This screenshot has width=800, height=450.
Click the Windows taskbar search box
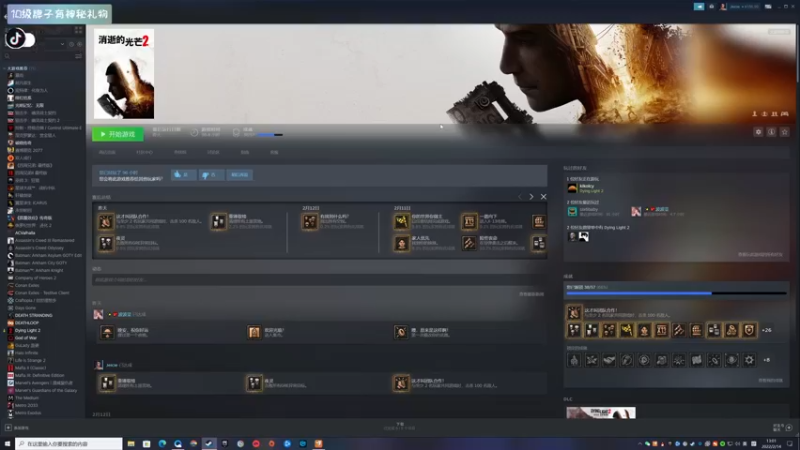69,444
